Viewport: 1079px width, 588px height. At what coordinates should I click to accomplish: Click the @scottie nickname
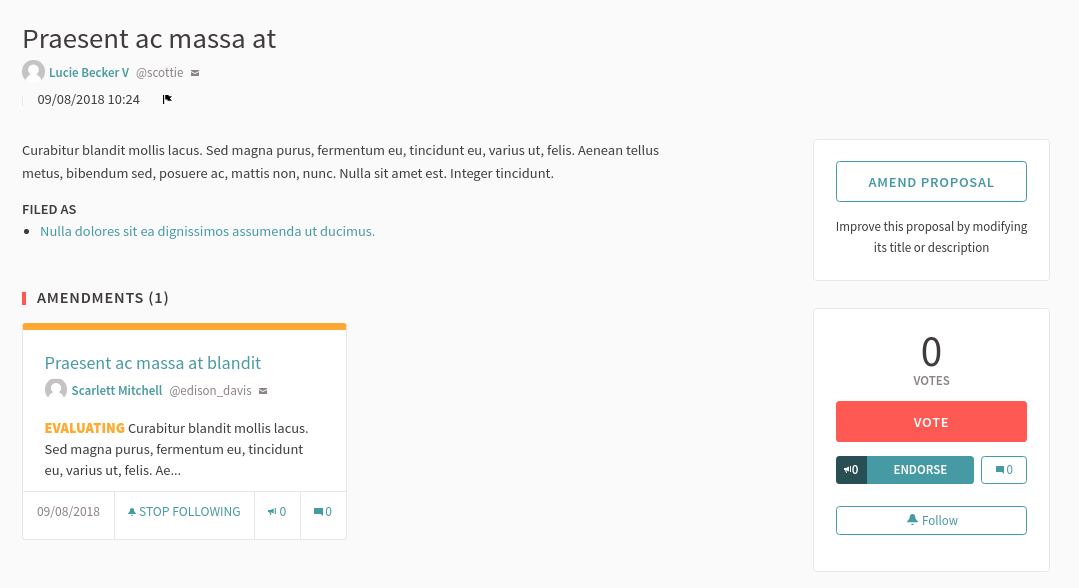tap(159, 73)
